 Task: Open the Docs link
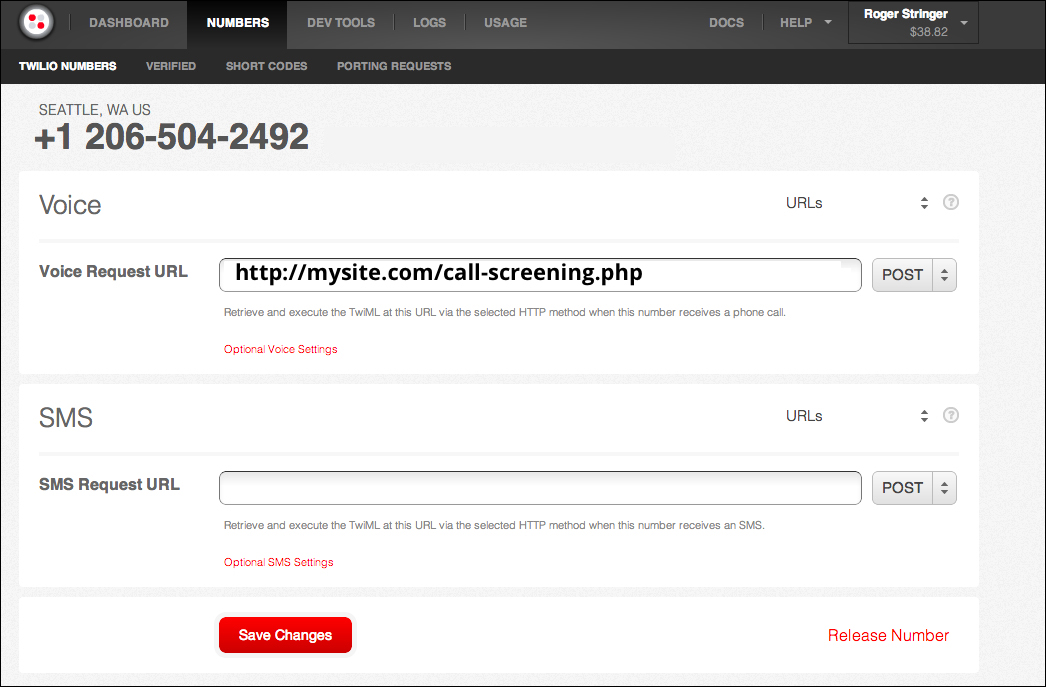(x=726, y=23)
